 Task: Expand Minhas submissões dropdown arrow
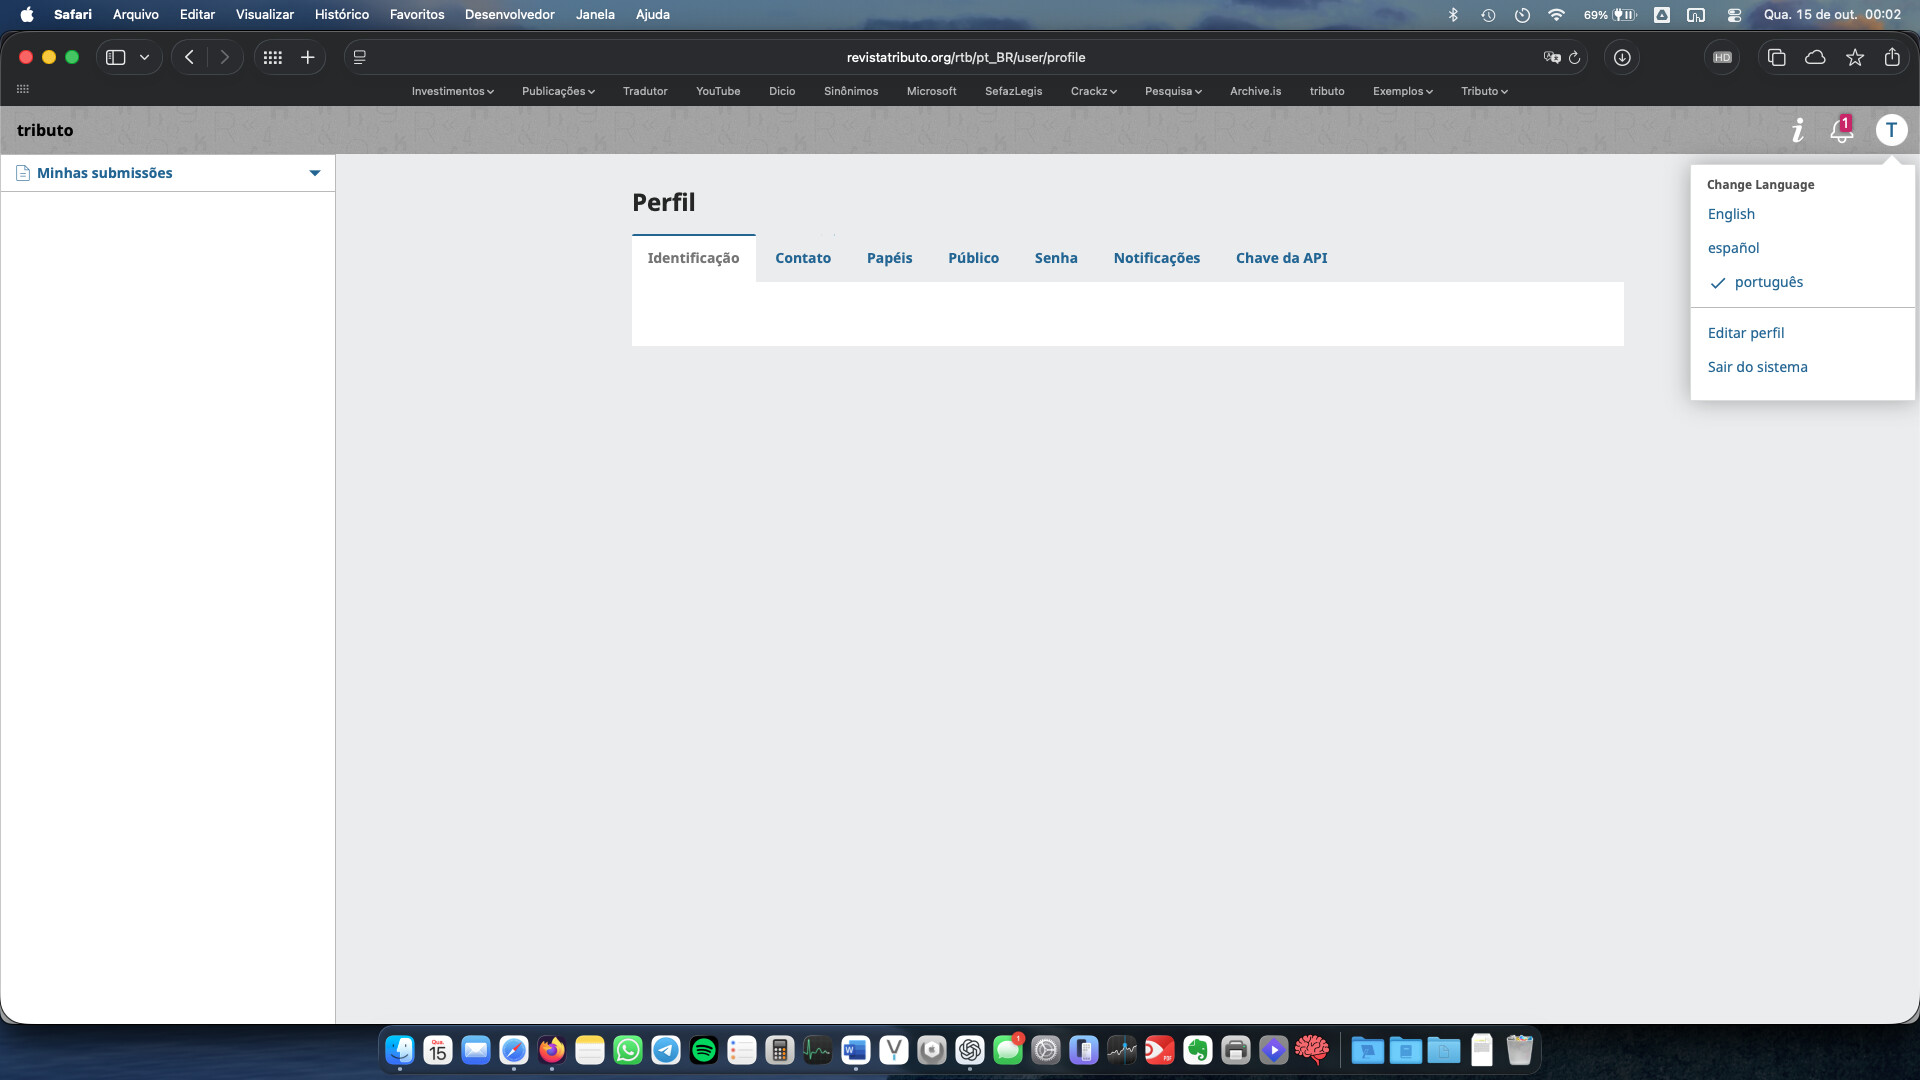click(315, 173)
